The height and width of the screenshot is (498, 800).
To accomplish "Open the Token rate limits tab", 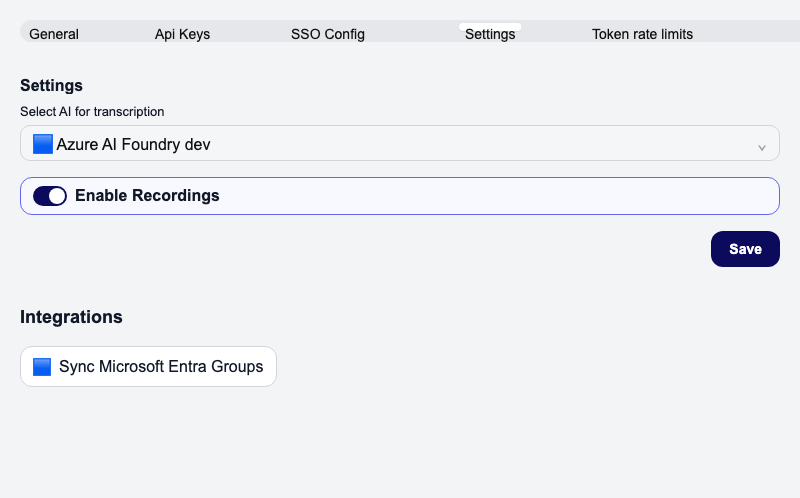I will 642,34.
